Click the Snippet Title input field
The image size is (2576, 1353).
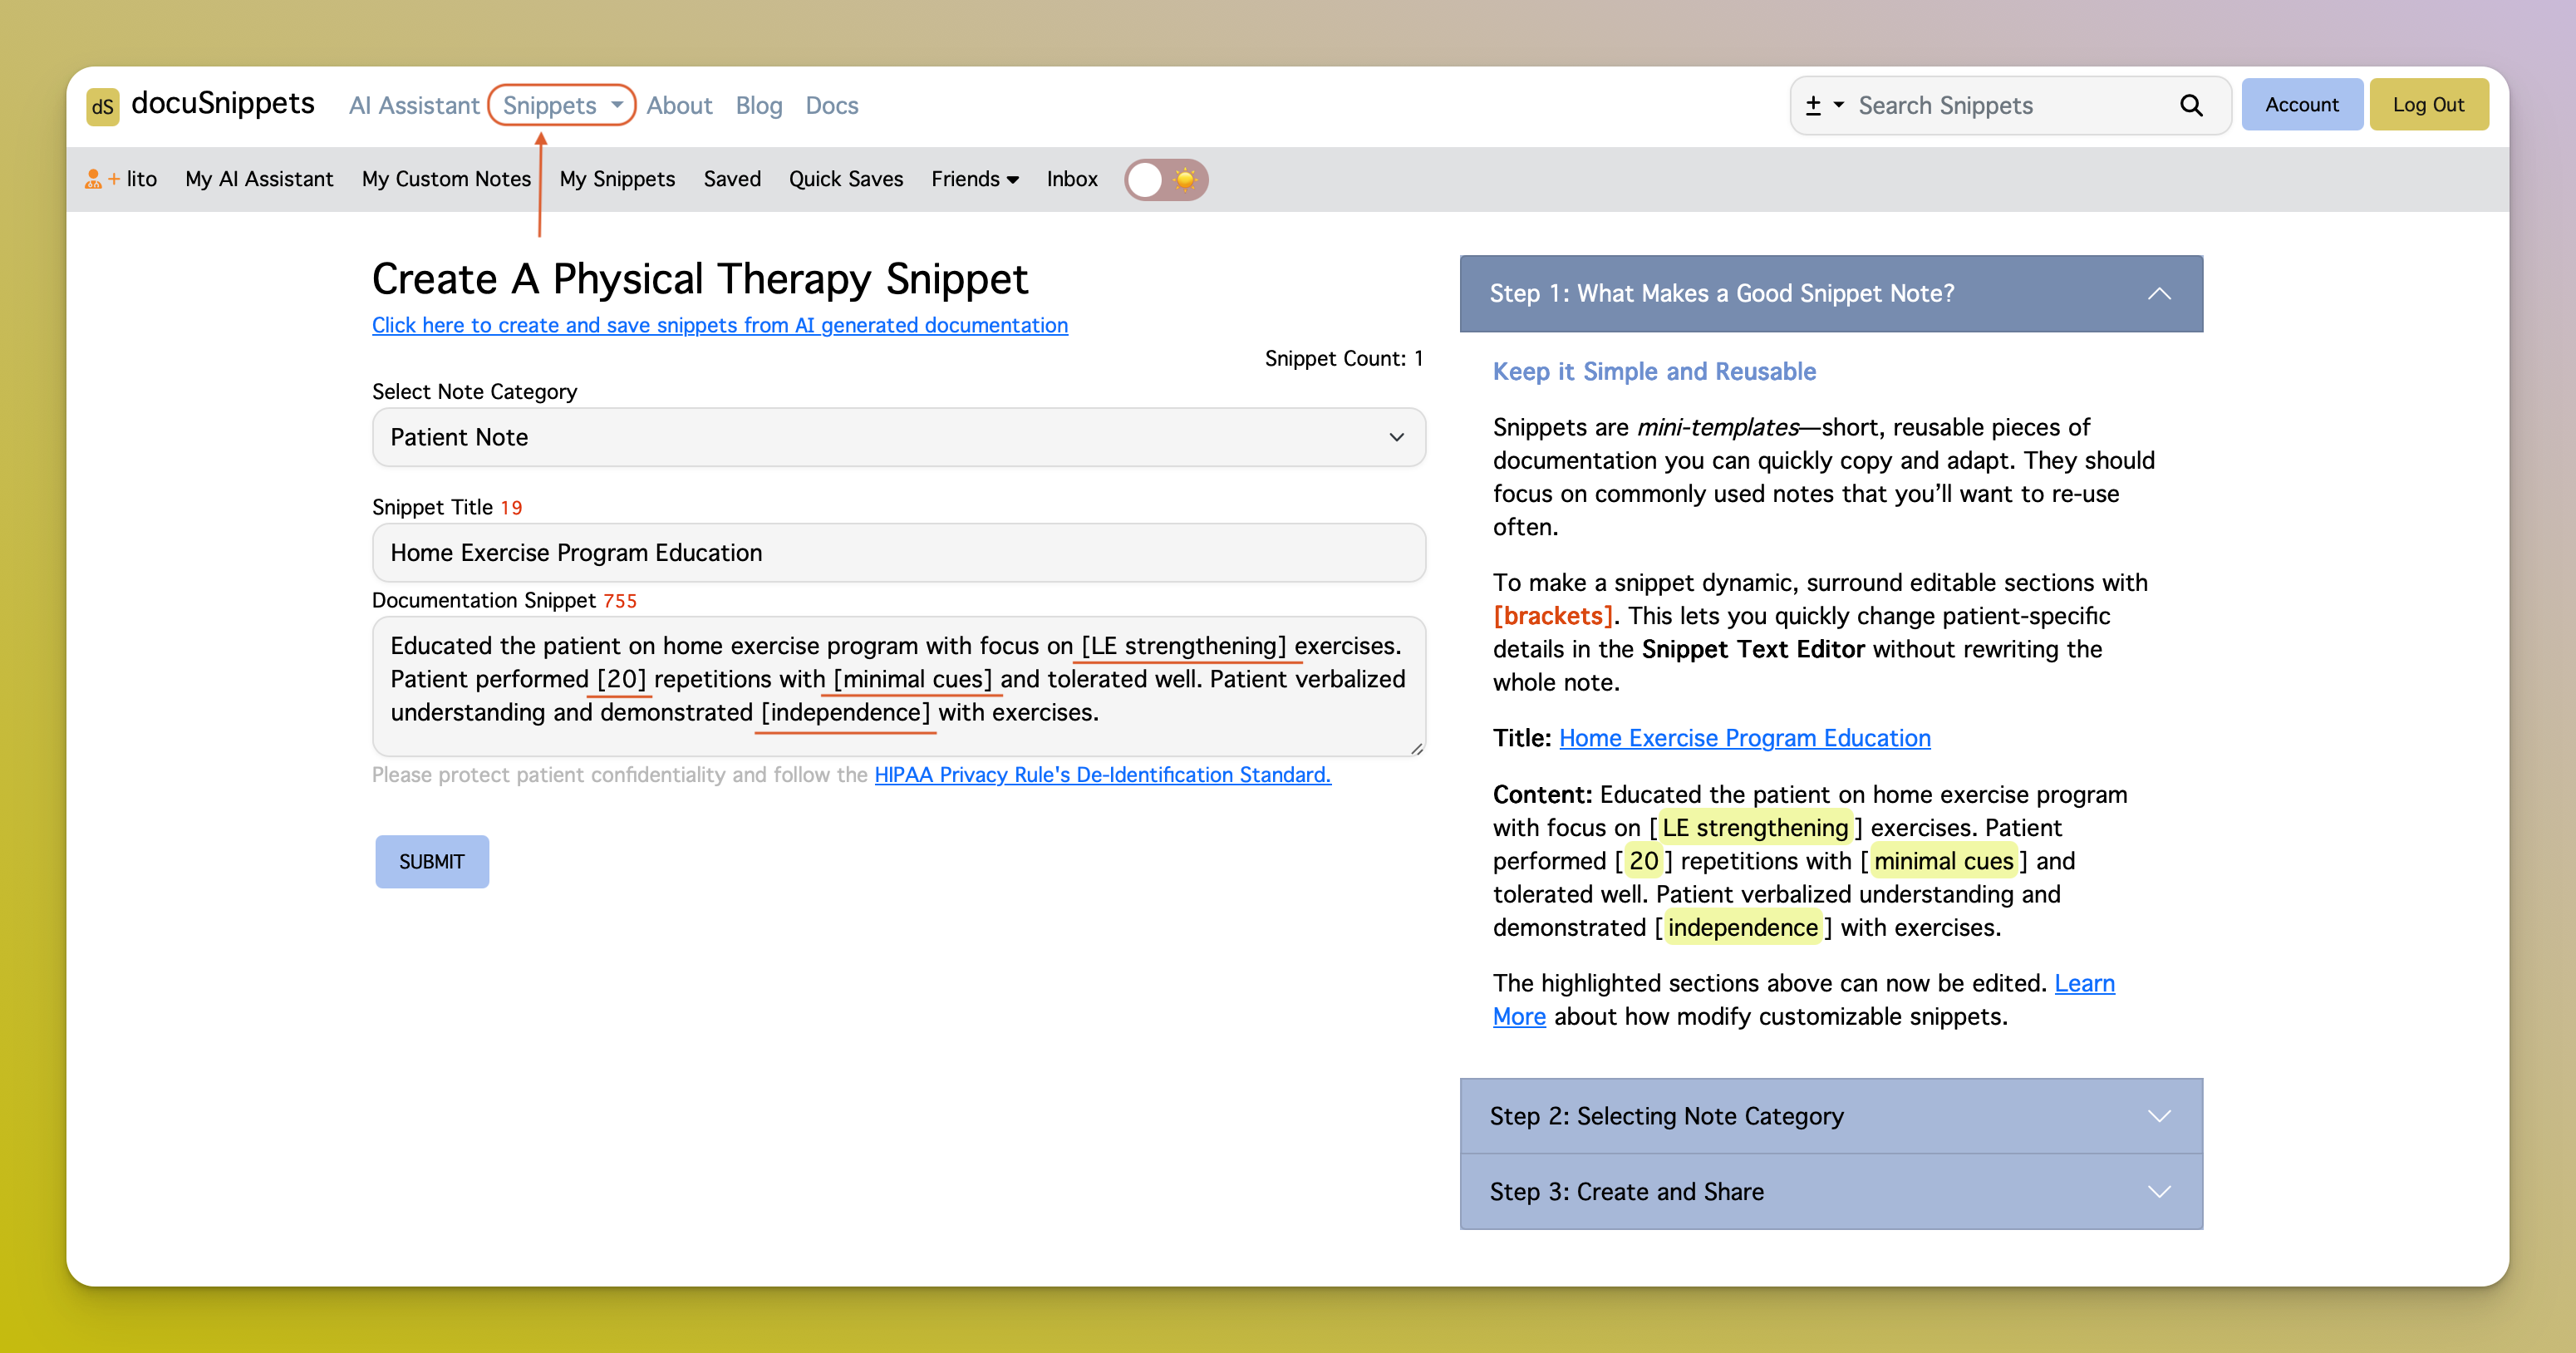pos(897,553)
